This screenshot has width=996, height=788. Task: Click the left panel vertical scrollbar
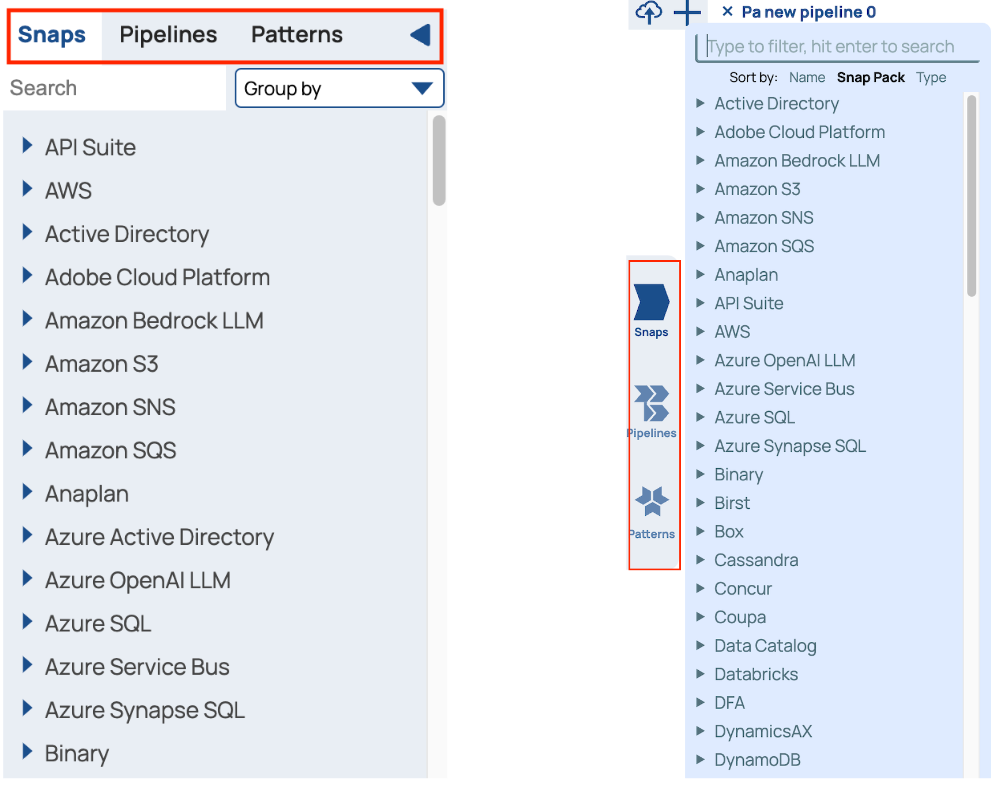tap(439, 160)
